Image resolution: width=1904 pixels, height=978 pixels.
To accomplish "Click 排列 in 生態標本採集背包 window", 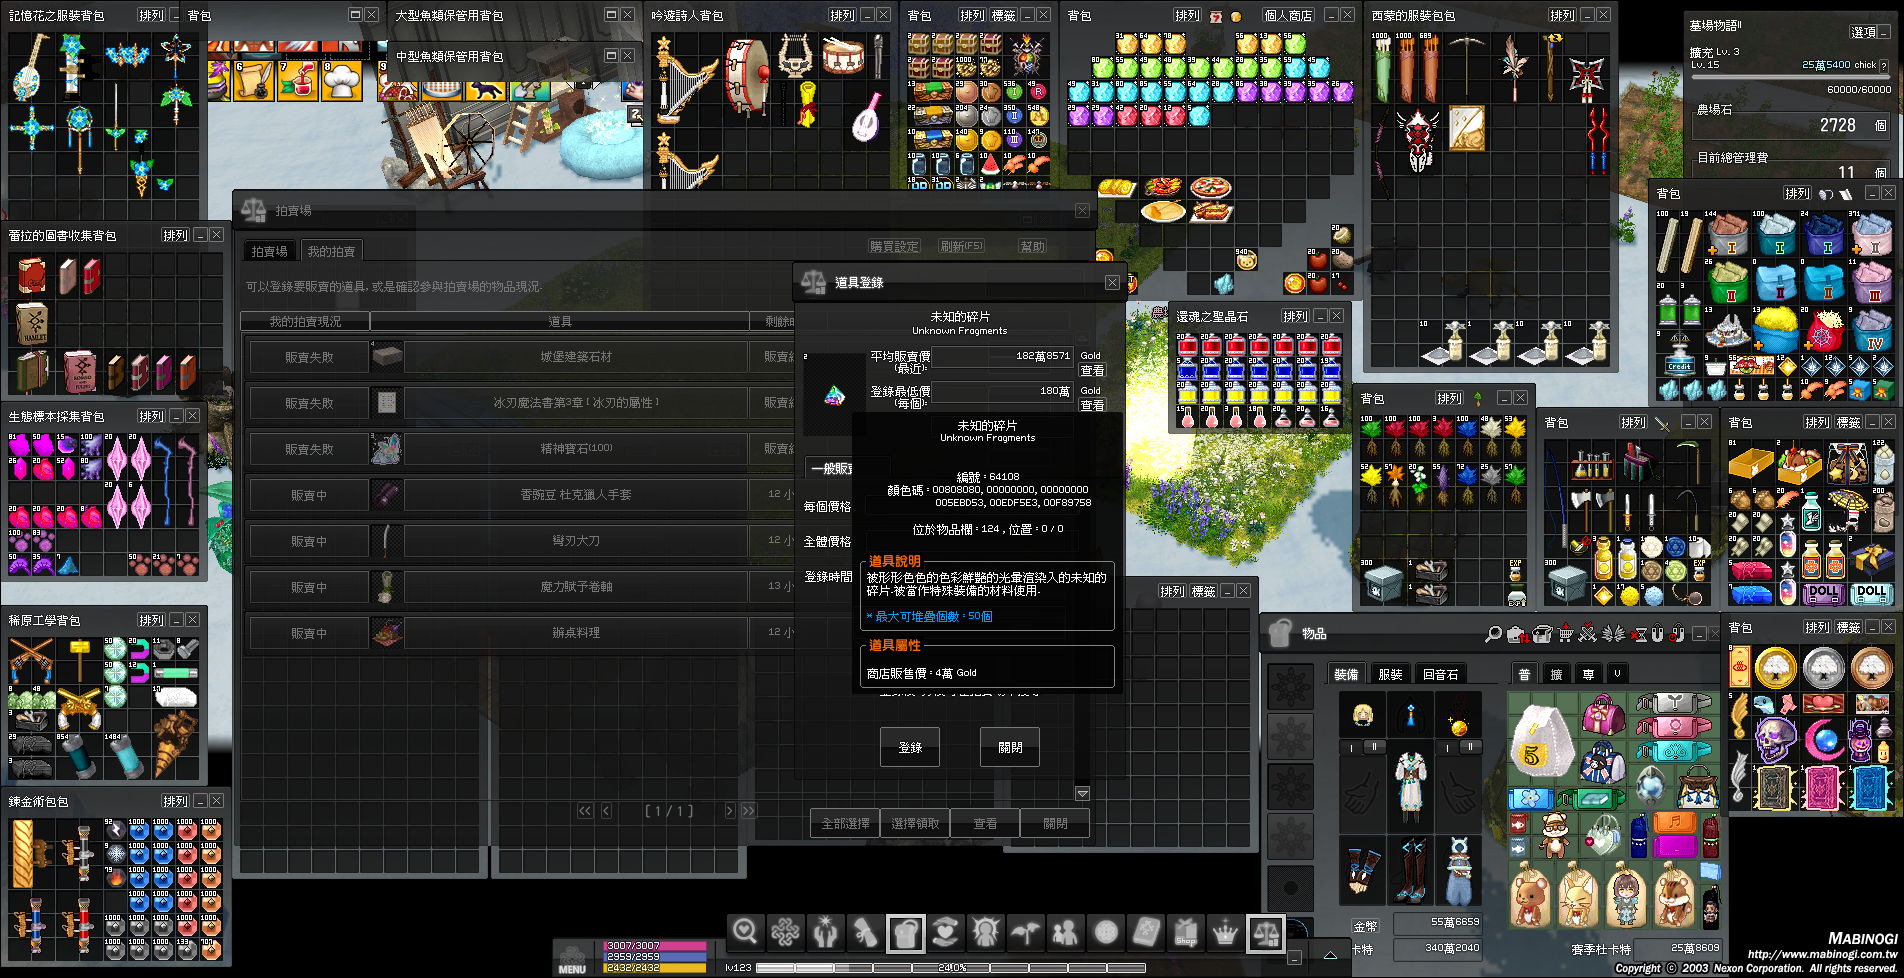I will pyautogui.click(x=151, y=416).
